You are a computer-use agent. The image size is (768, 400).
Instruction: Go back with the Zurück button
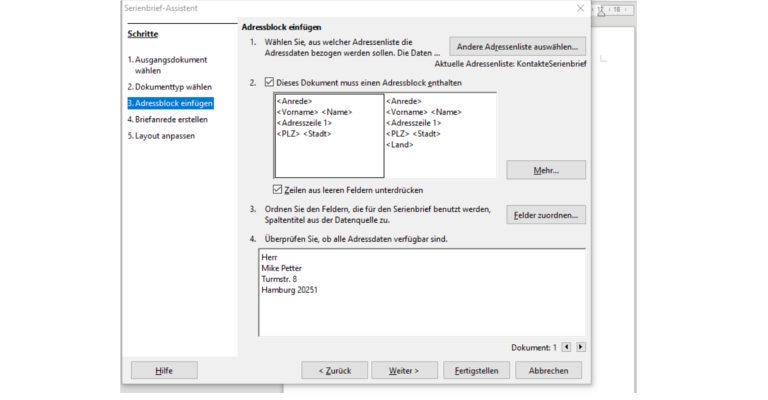click(334, 370)
